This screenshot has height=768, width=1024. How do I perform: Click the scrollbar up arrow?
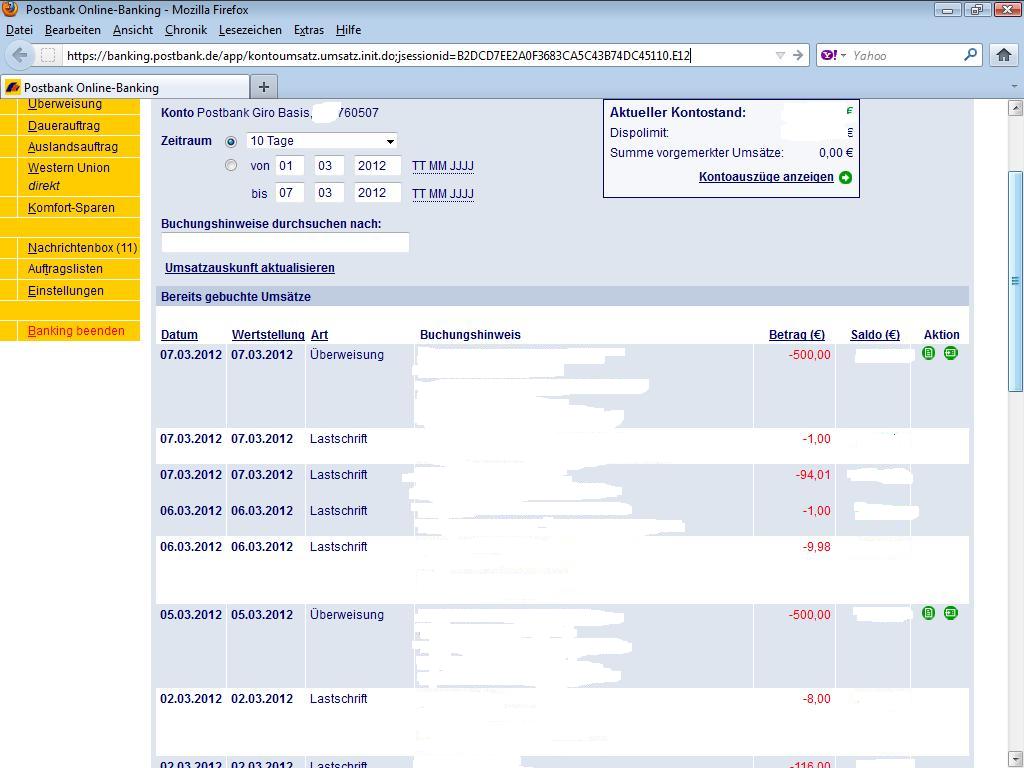(x=1015, y=108)
